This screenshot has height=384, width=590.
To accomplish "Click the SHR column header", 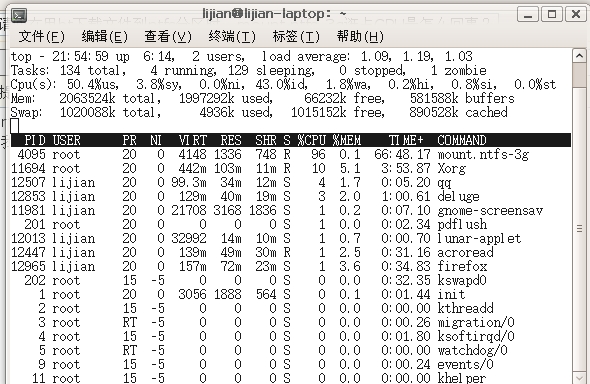I will click(266, 140).
